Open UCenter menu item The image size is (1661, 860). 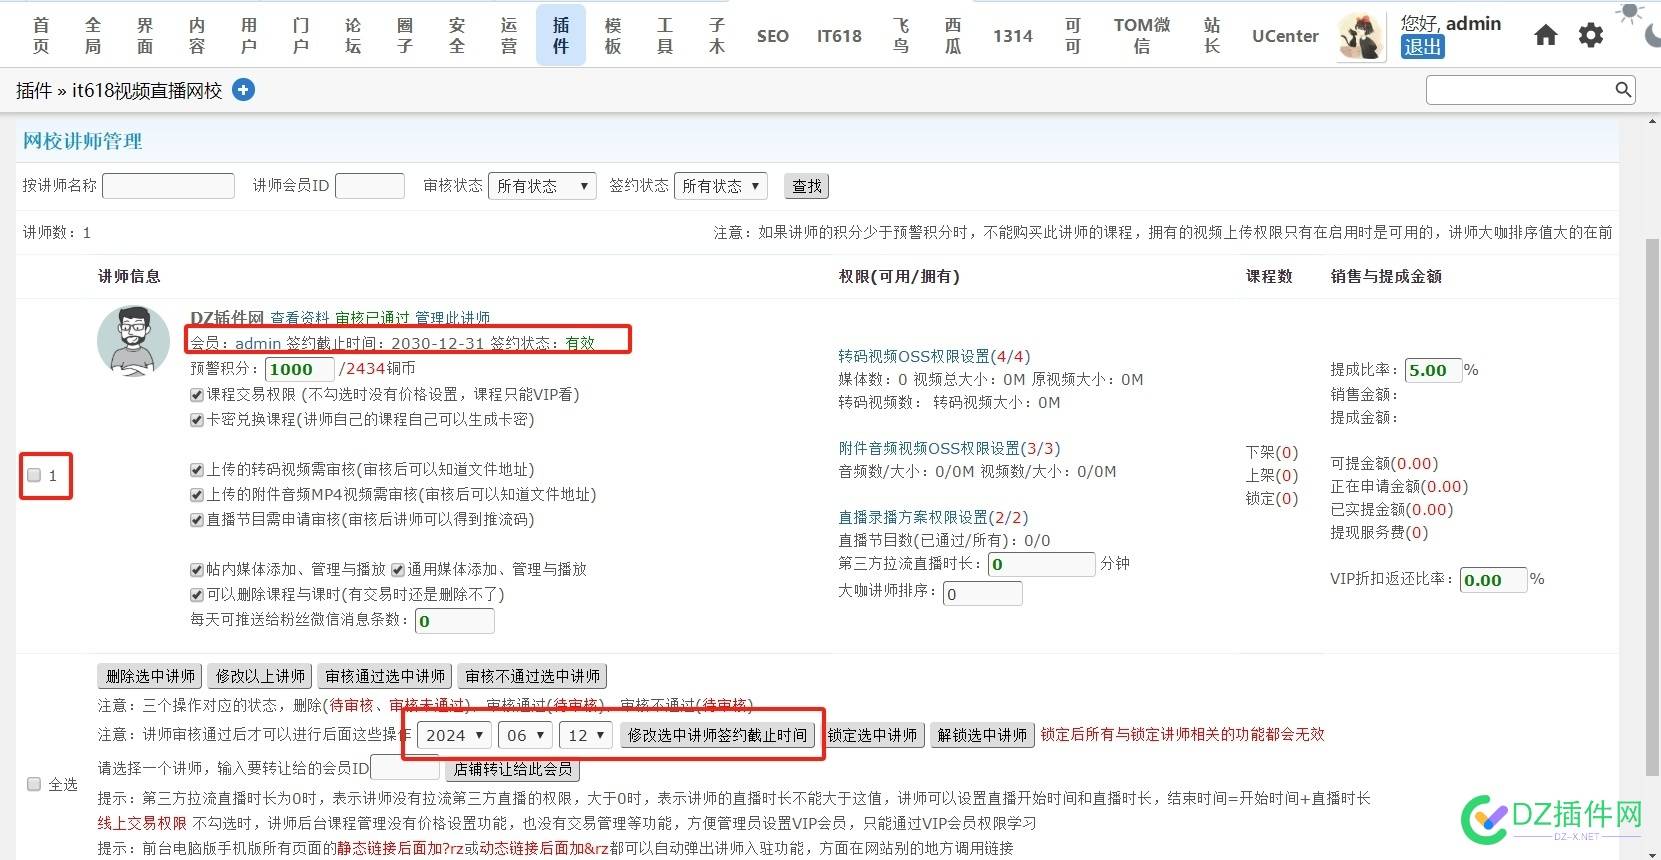tap(1285, 36)
